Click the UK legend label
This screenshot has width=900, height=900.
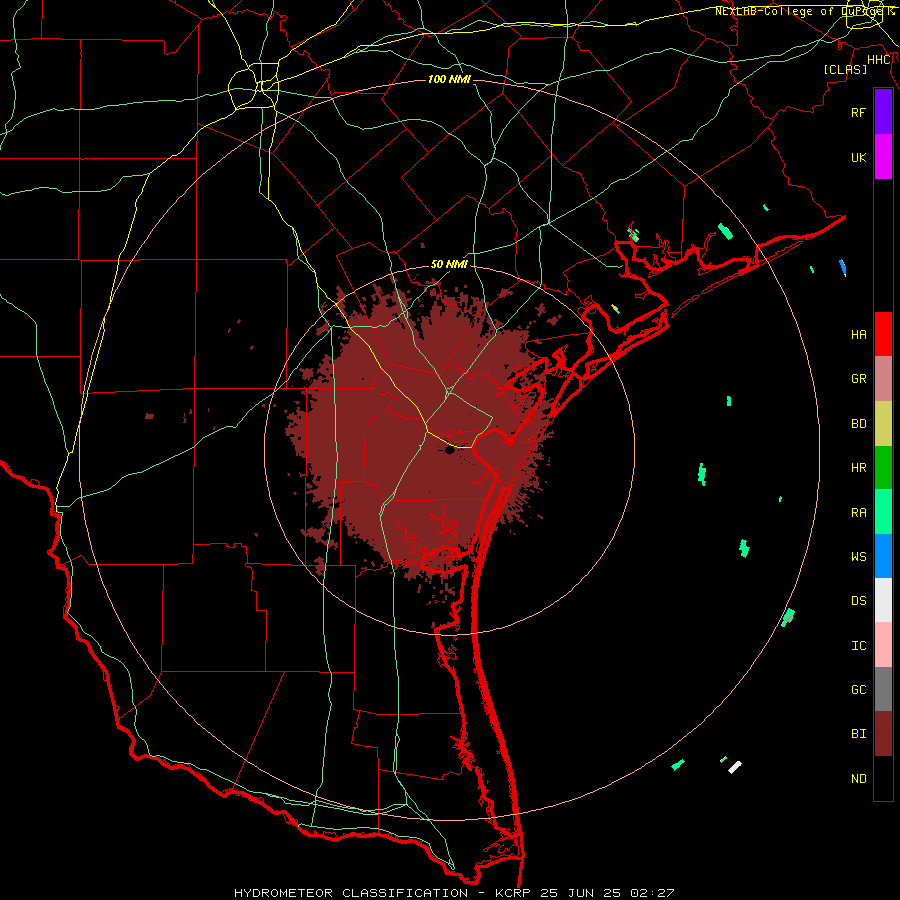click(x=858, y=157)
